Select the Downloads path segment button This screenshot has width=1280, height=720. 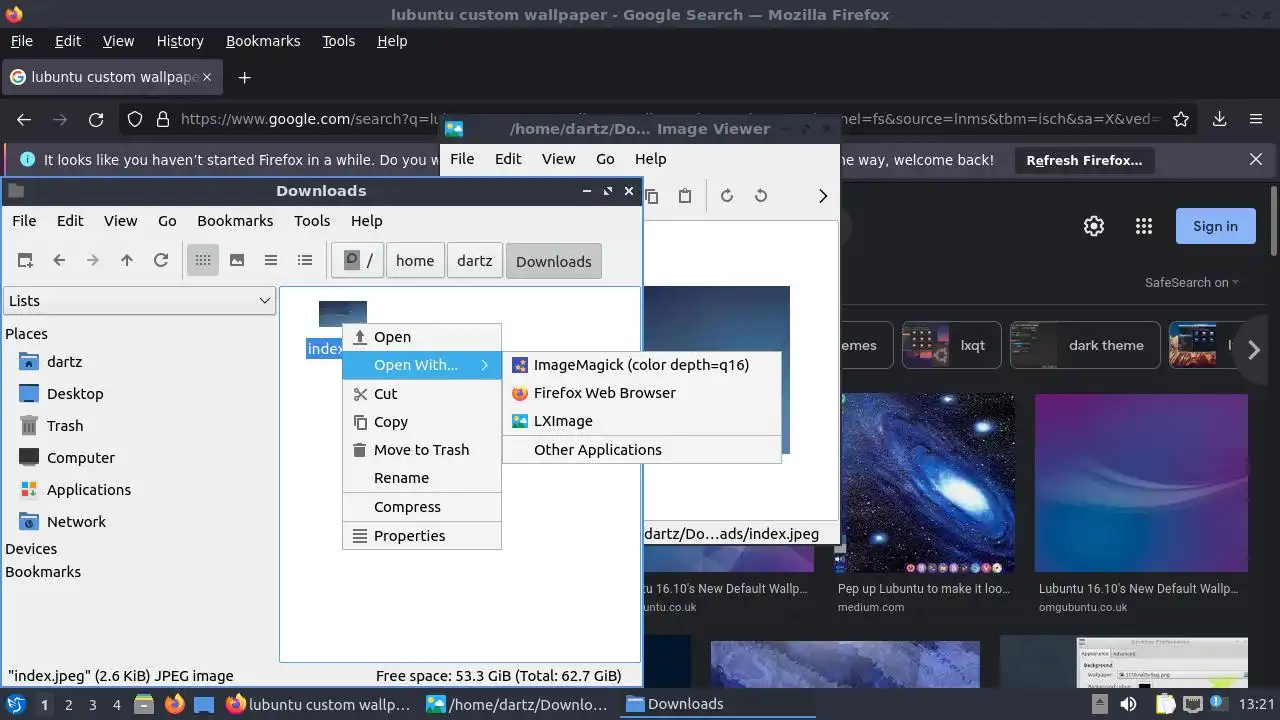tap(553, 261)
